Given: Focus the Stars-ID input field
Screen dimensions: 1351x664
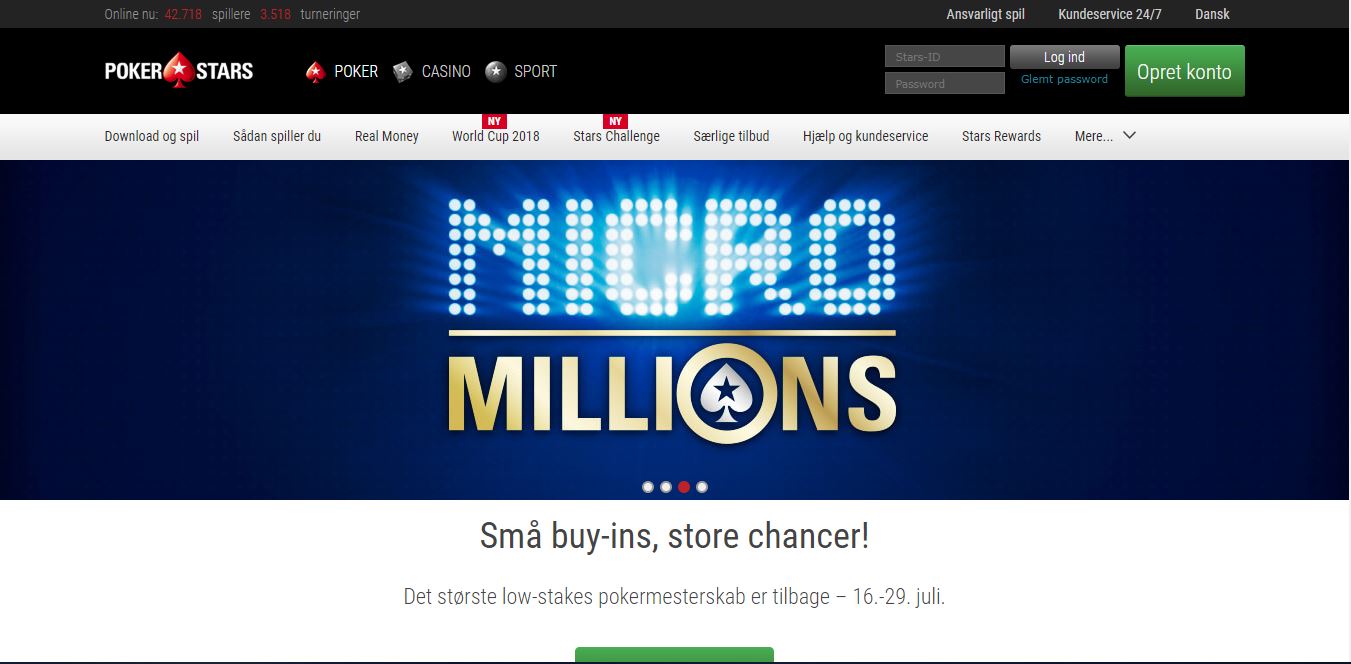Looking at the screenshot, I should (x=944, y=57).
